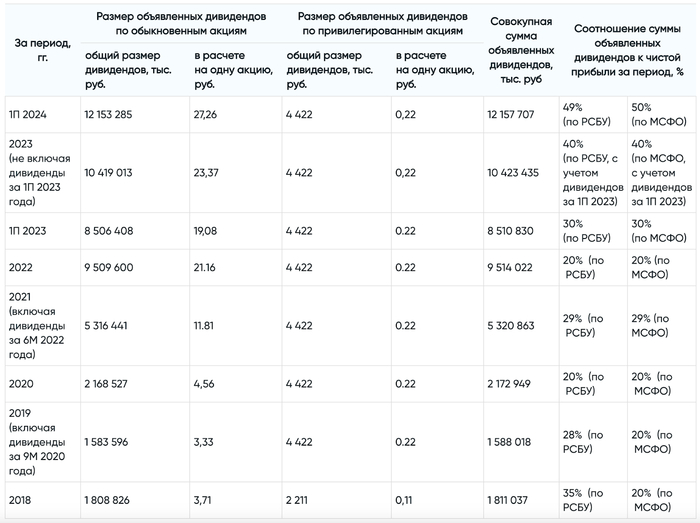Select the "35% (по РСБУ)" cell
700x523 pixels.
tap(585, 499)
